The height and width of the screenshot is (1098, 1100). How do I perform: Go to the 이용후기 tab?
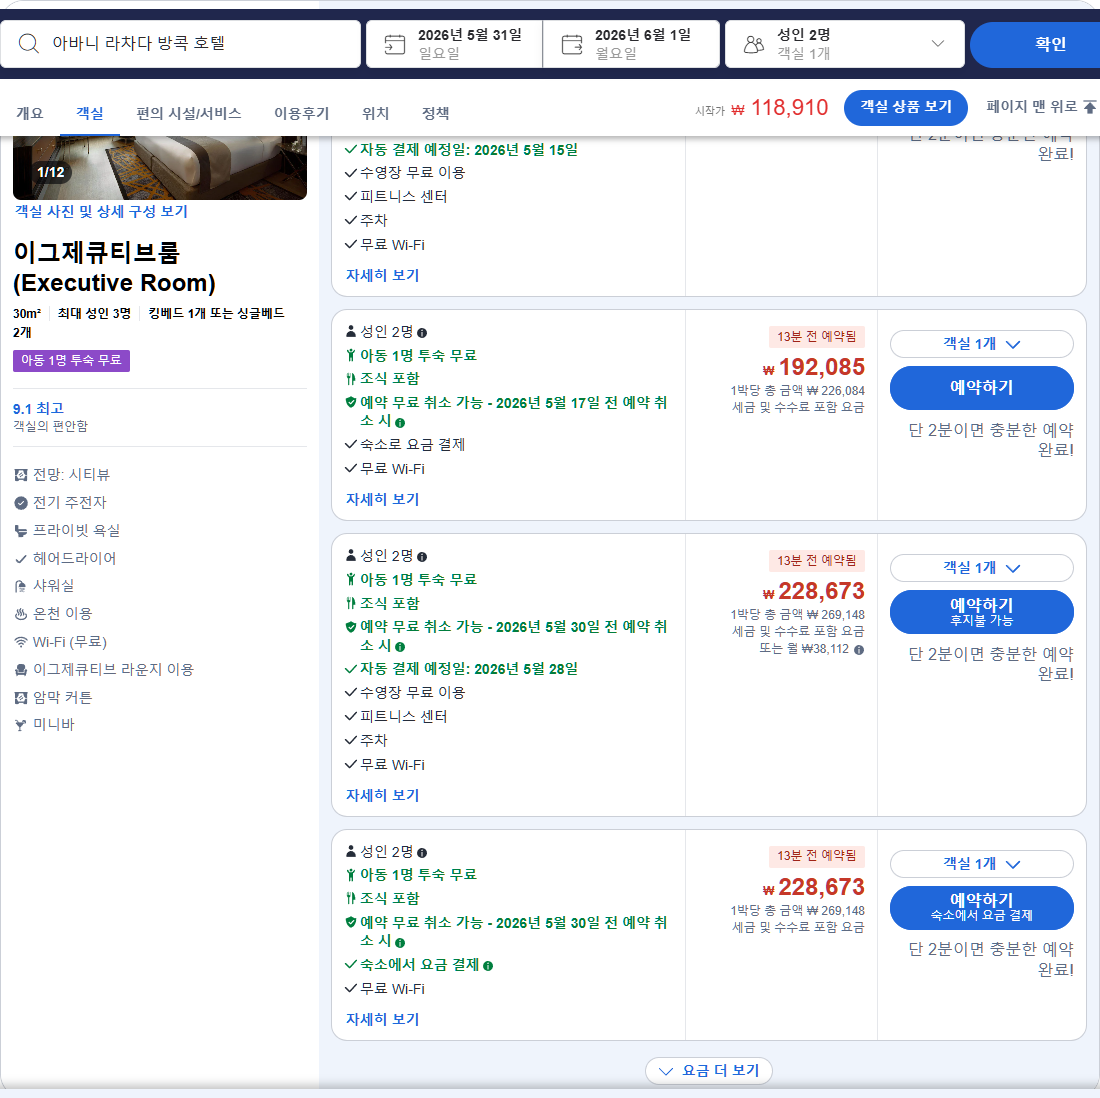[302, 113]
